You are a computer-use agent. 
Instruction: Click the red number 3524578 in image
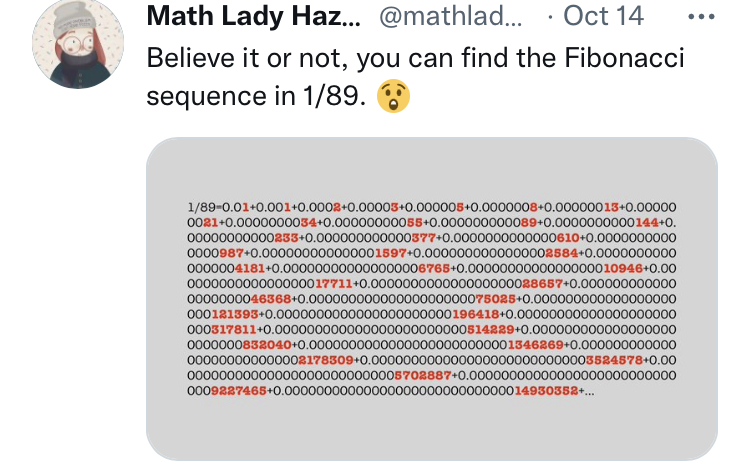point(615,359)
